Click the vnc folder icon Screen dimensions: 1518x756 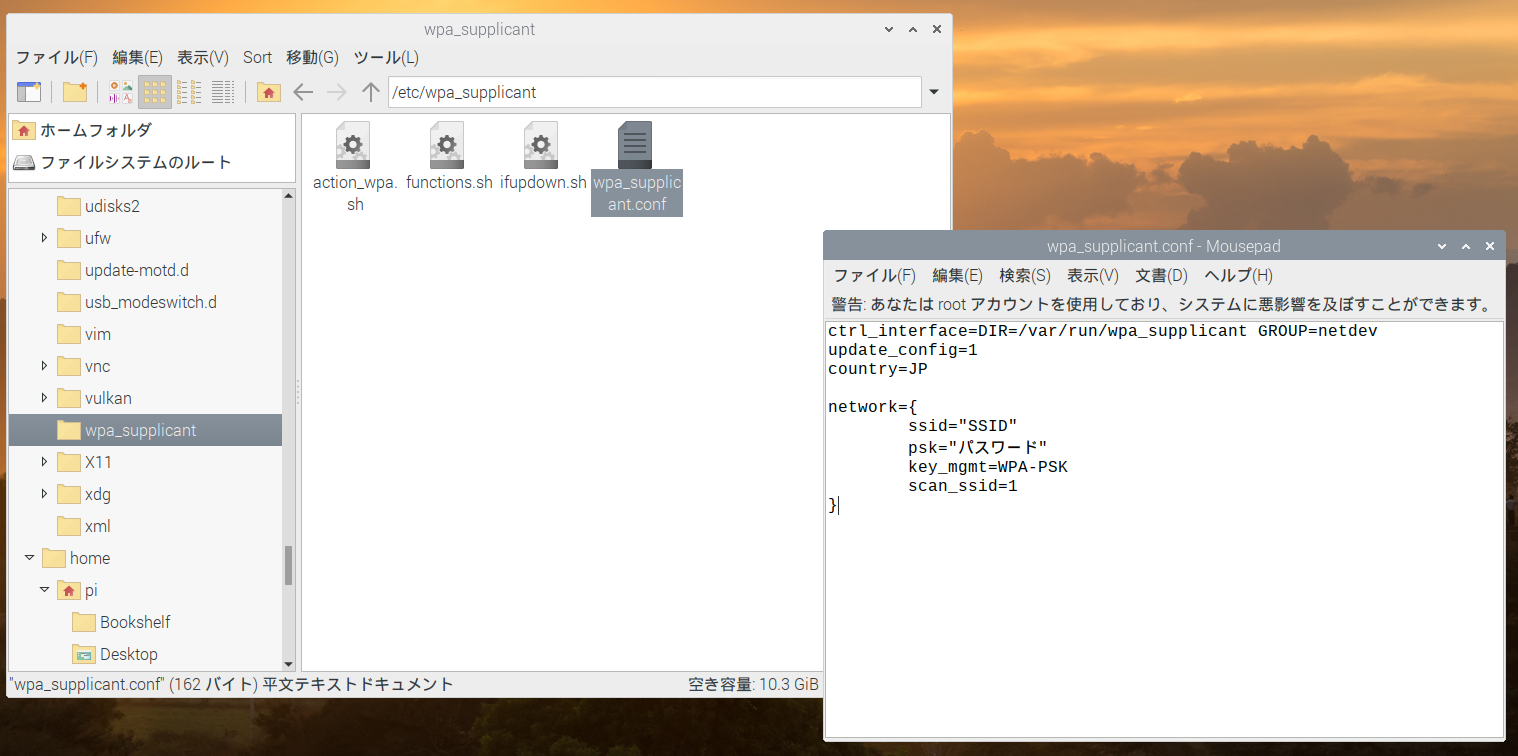tap(68, 366)
